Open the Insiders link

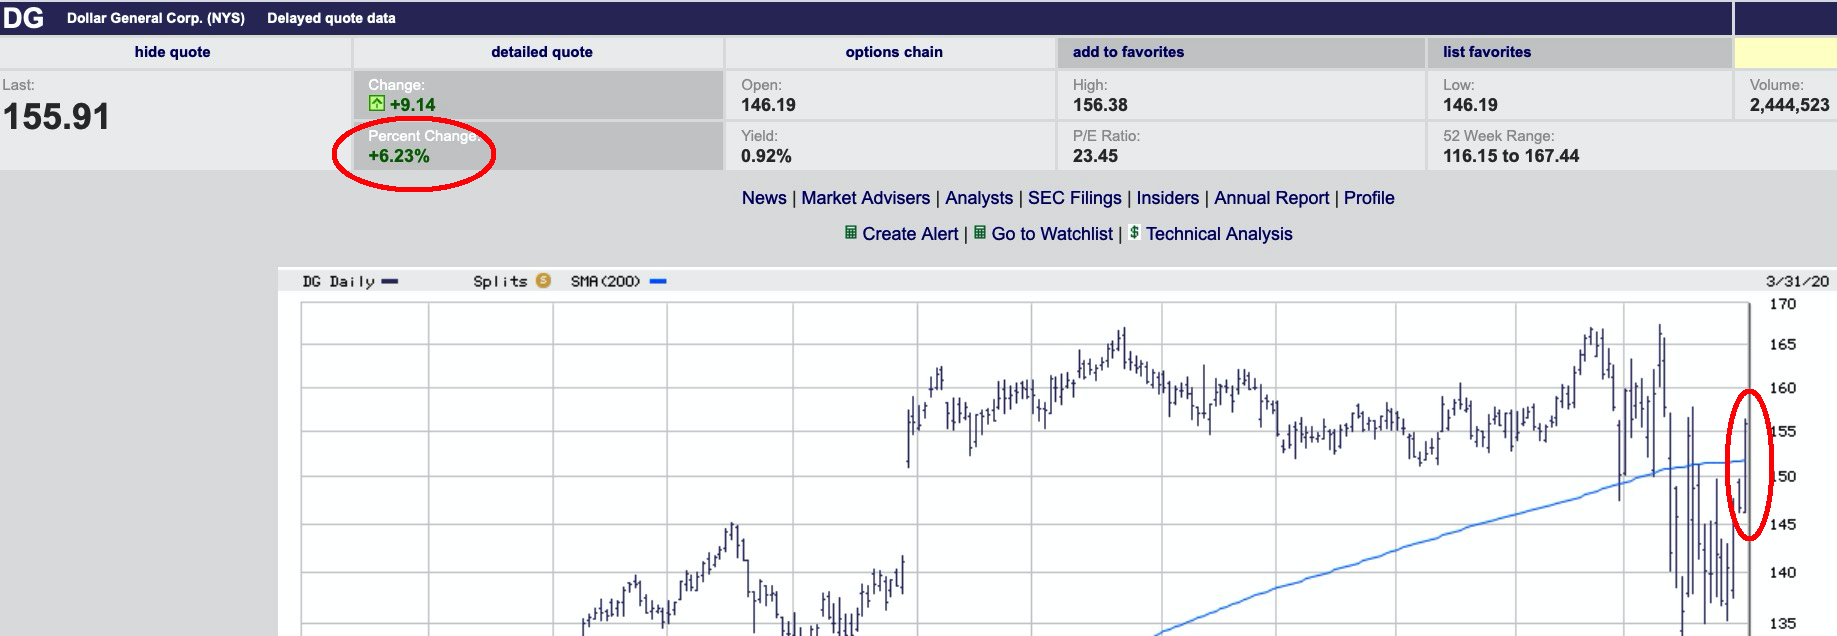pos(1167,198)
